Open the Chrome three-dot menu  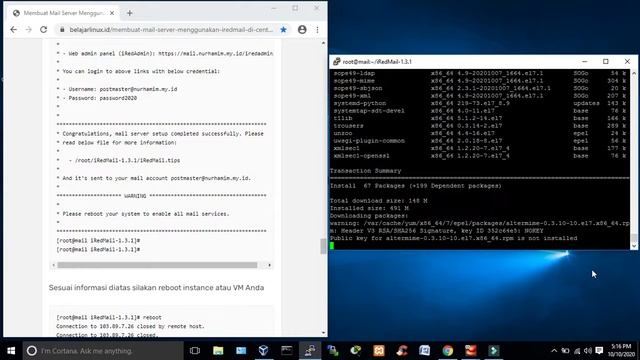point(317,29)
